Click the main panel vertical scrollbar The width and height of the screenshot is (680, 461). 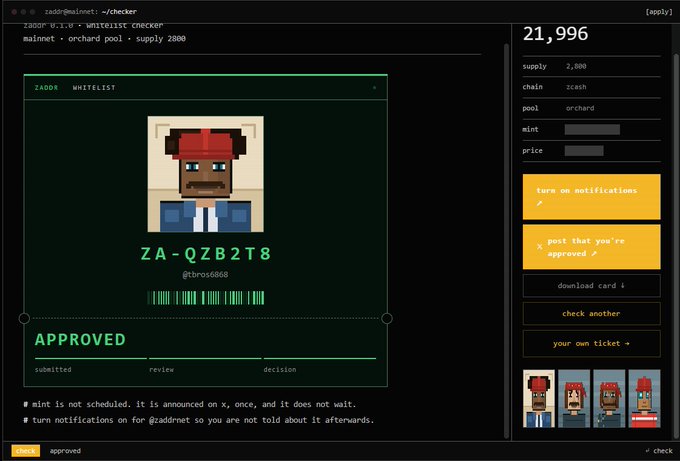(x=506, y=241)
